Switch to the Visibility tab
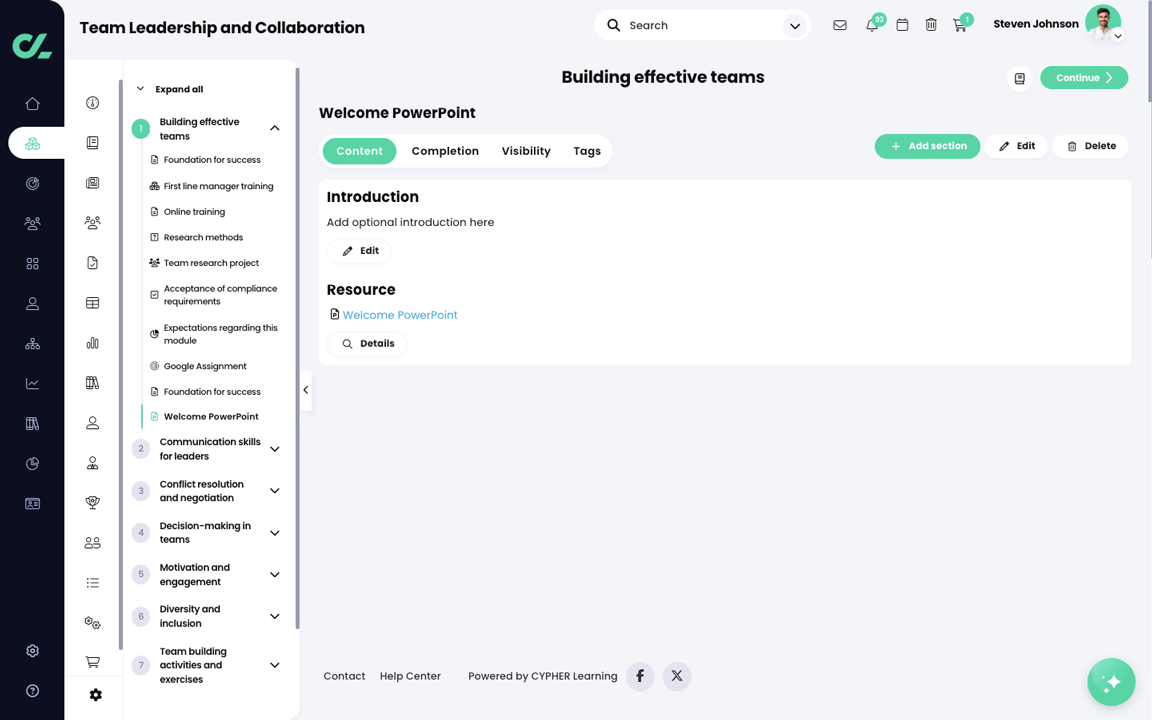This screenshot has width=1152, height=720. [x=526, y=150]
